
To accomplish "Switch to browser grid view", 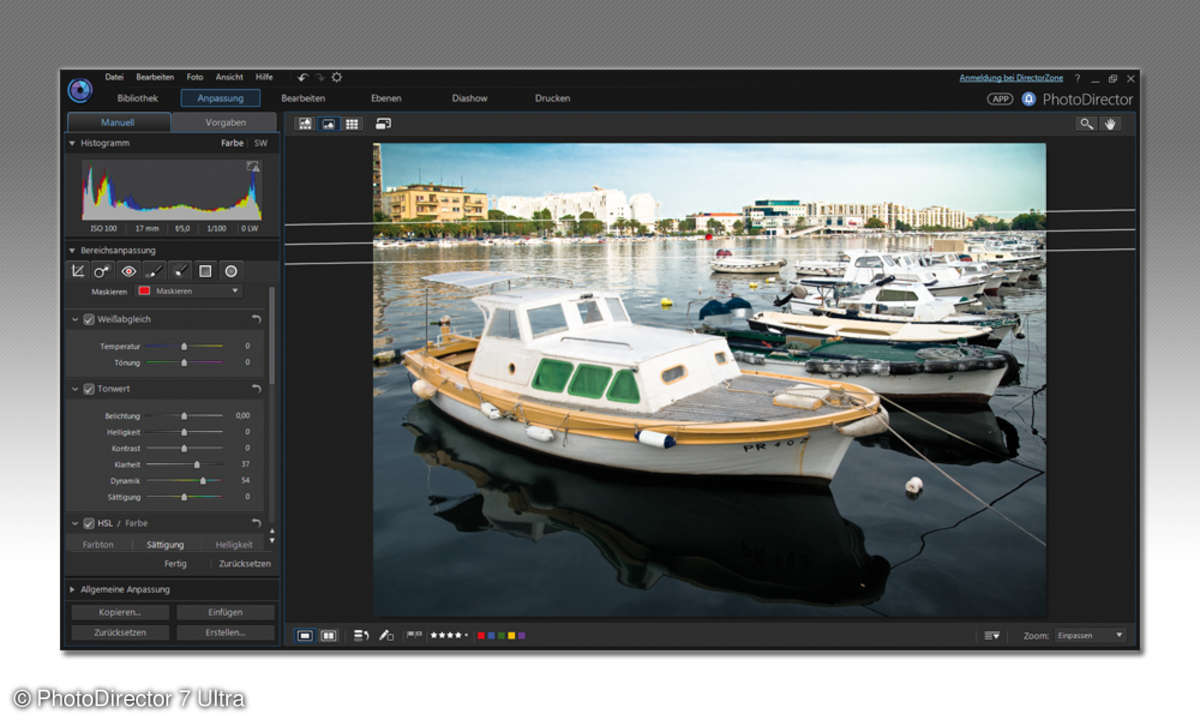I will pyautogui.click(x=352, y=124).
